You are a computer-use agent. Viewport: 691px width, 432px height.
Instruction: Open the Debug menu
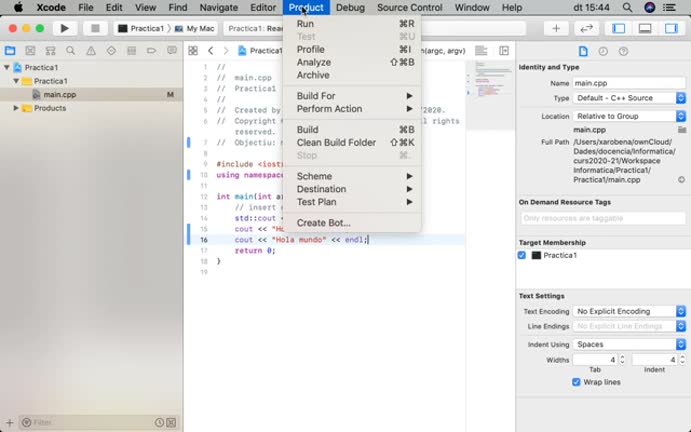(x=350, y=7)
